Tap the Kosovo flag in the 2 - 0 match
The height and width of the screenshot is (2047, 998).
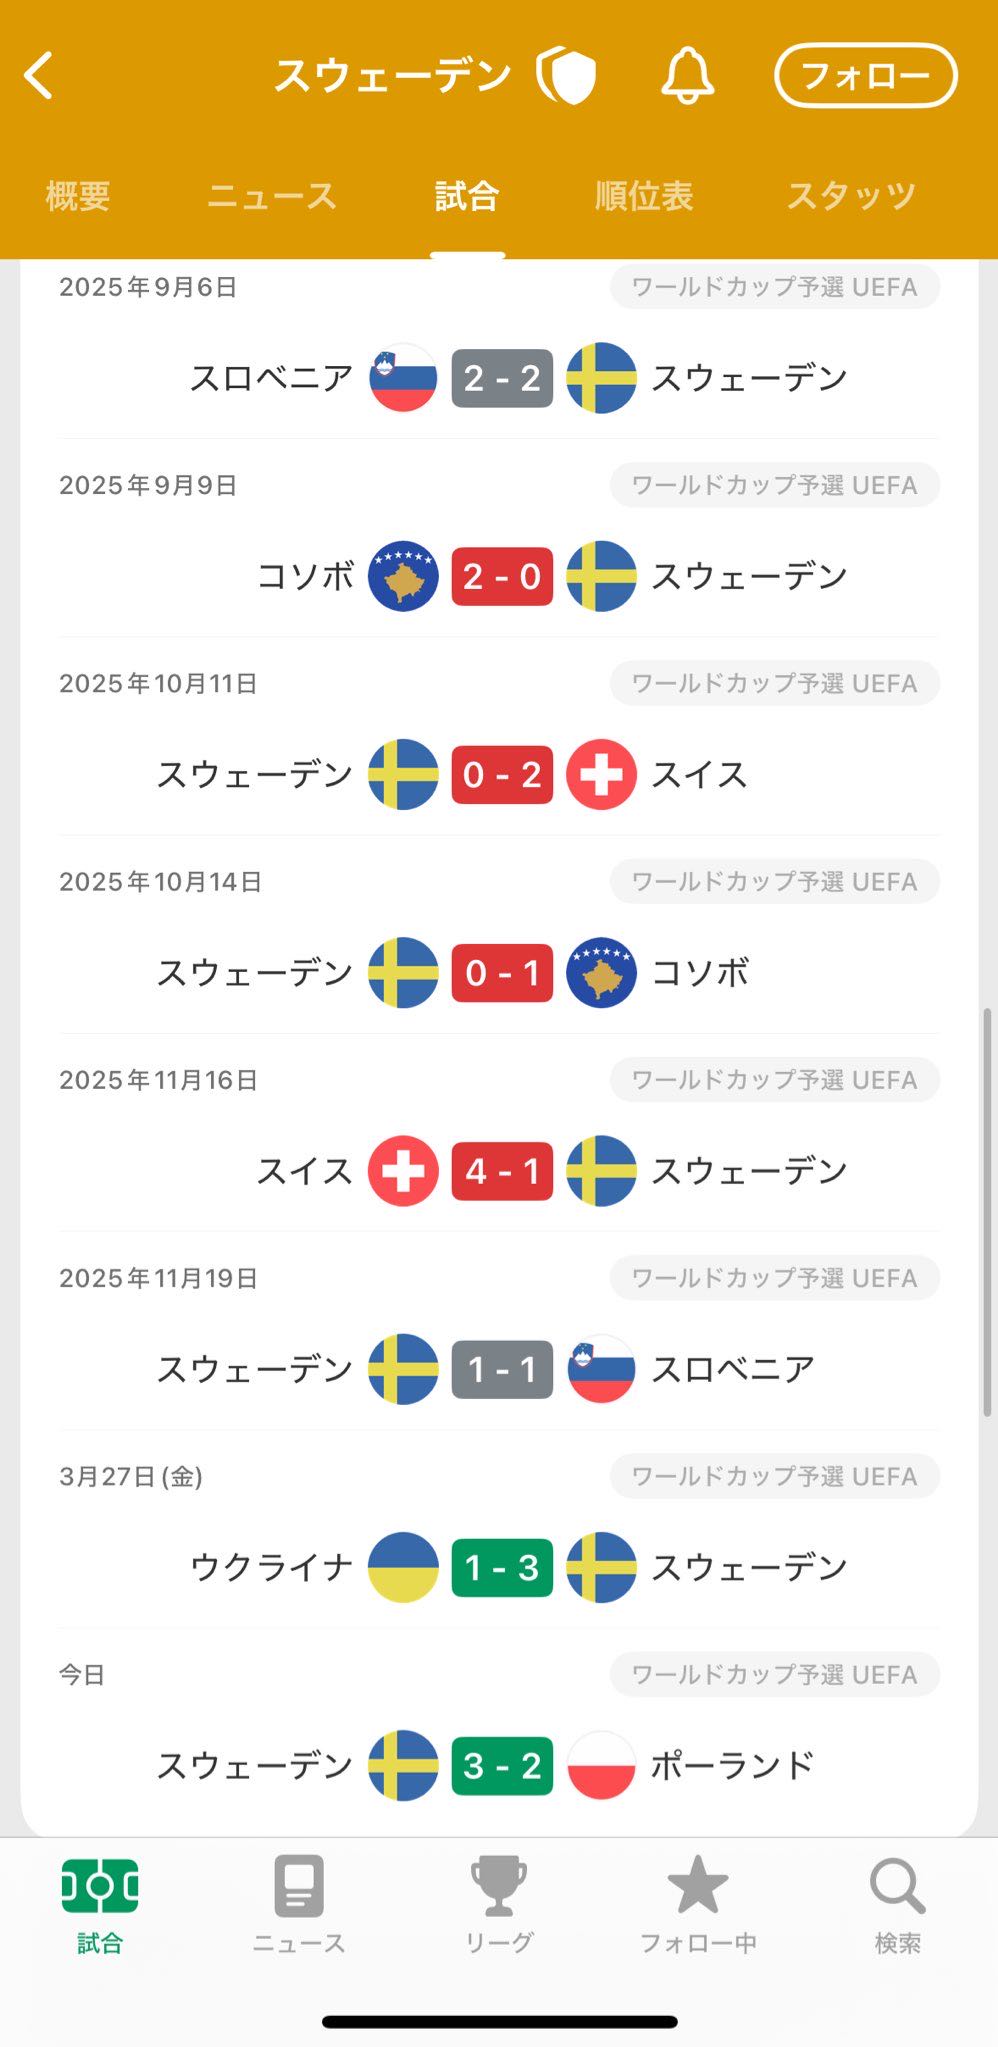click(x=403, y=576)
